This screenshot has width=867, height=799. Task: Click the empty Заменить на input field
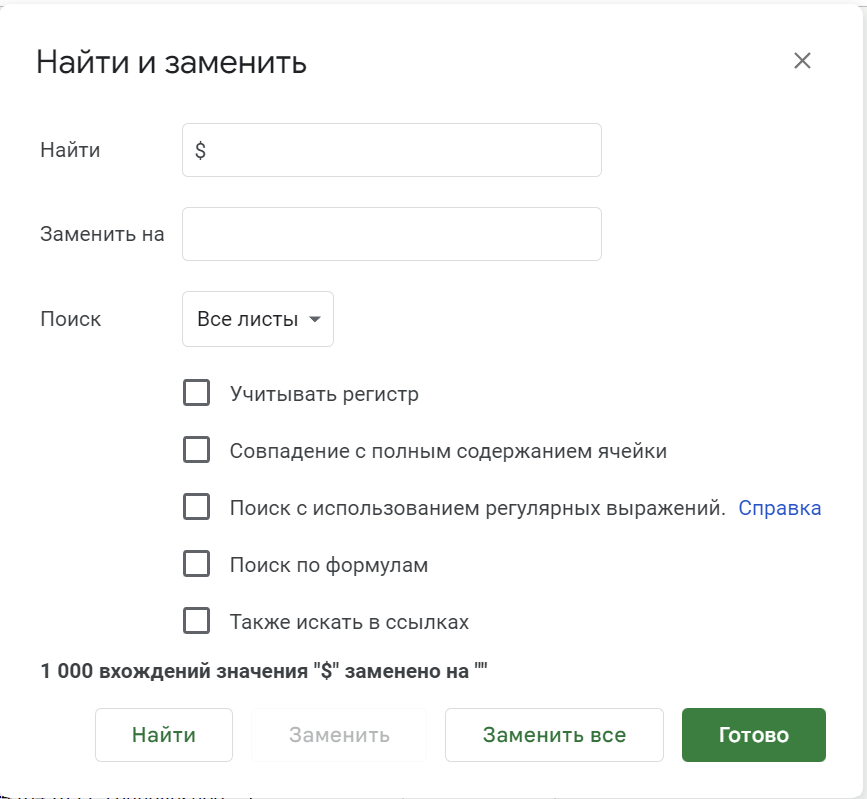click(x=391, y=234)
